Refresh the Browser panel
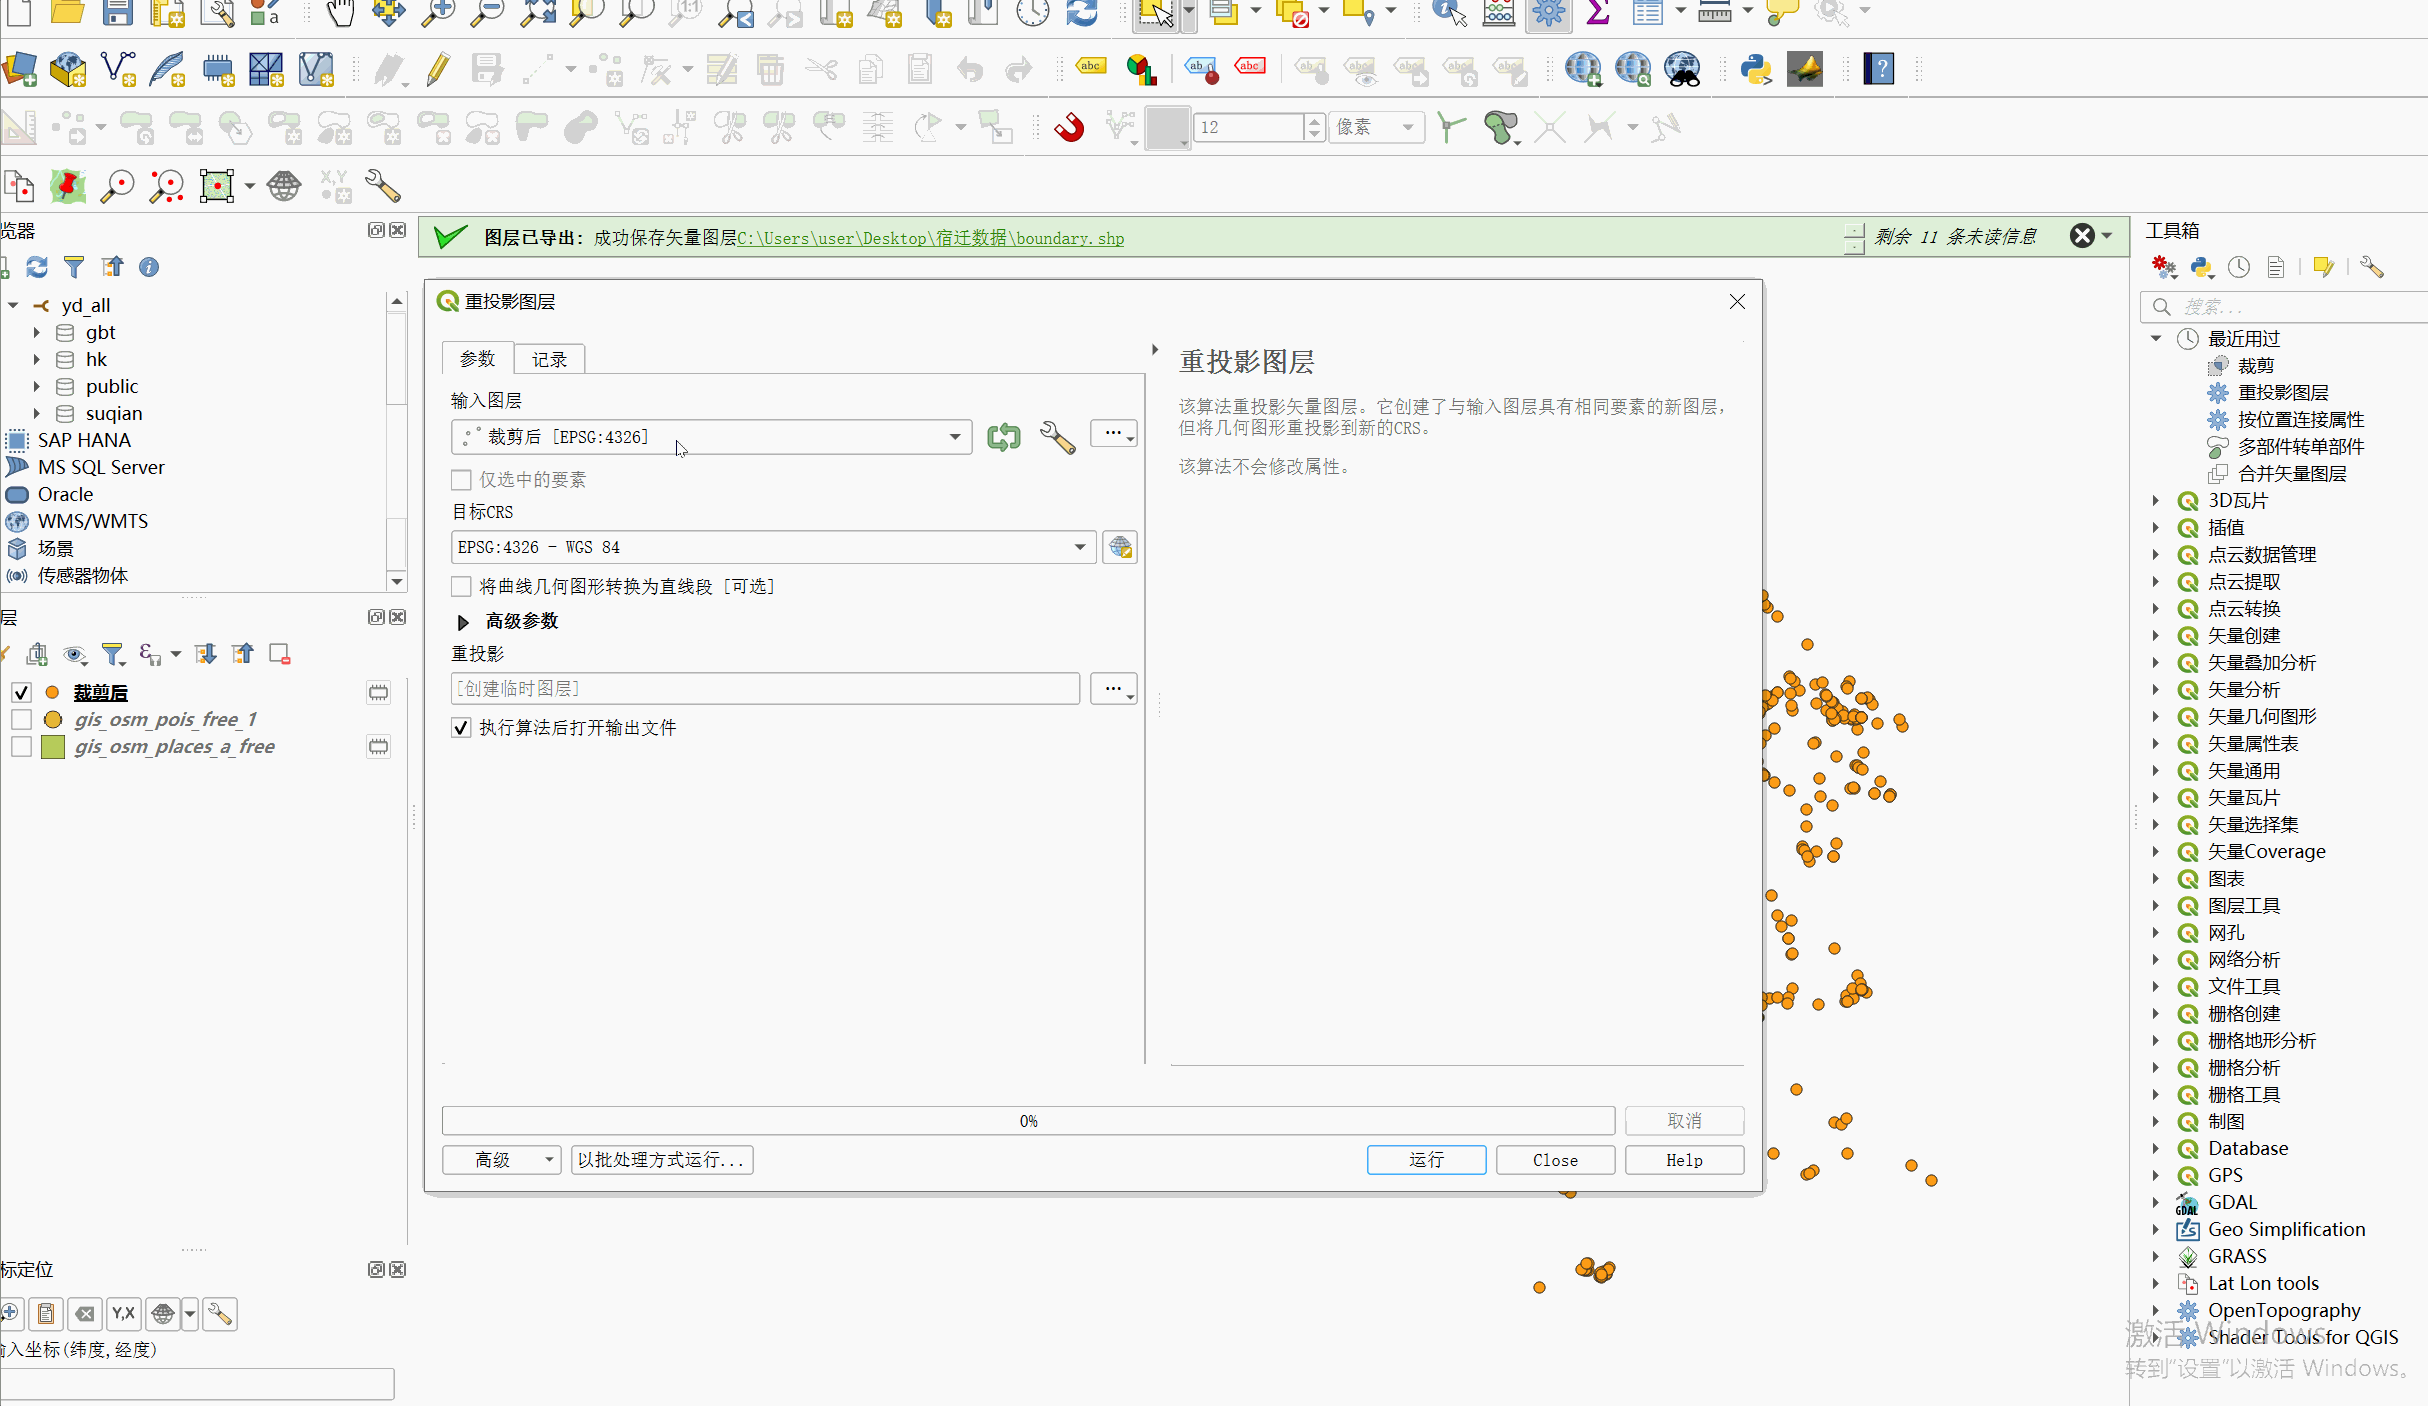This screenshot has width=2428, height=1406. pyautogui.click(x=37, y=267)
